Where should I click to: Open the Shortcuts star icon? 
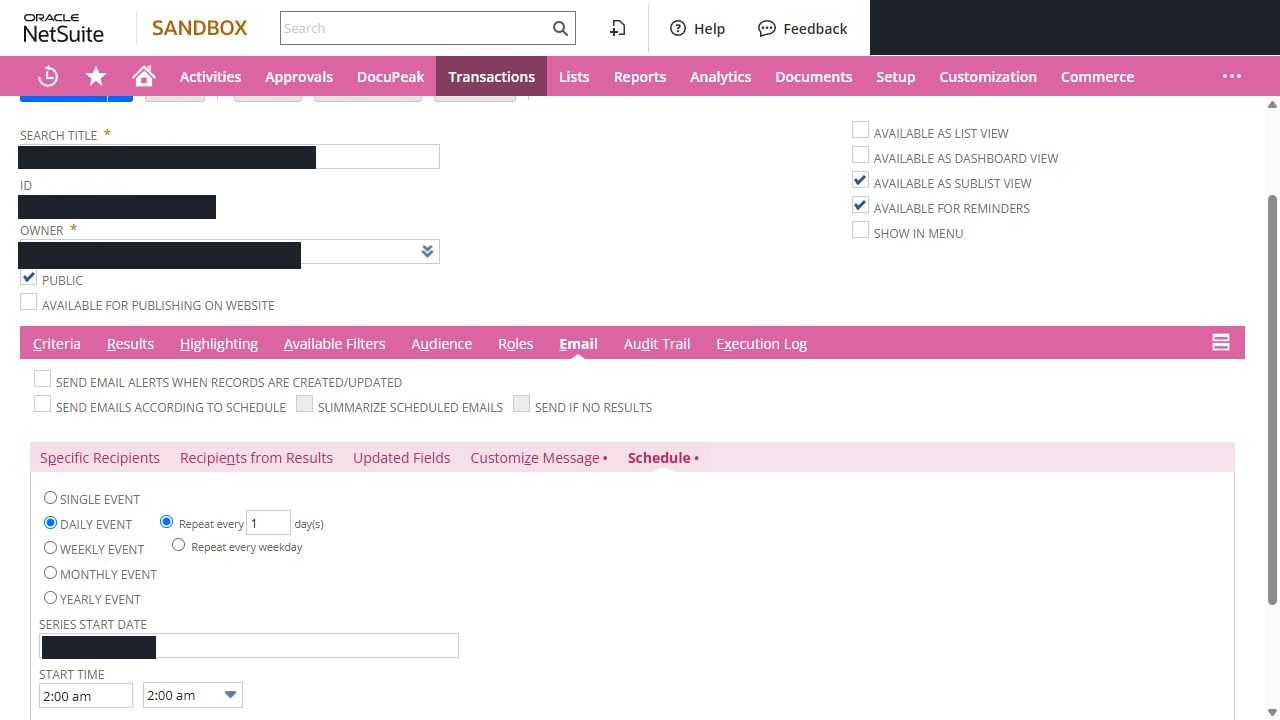[x=96, y=76]
